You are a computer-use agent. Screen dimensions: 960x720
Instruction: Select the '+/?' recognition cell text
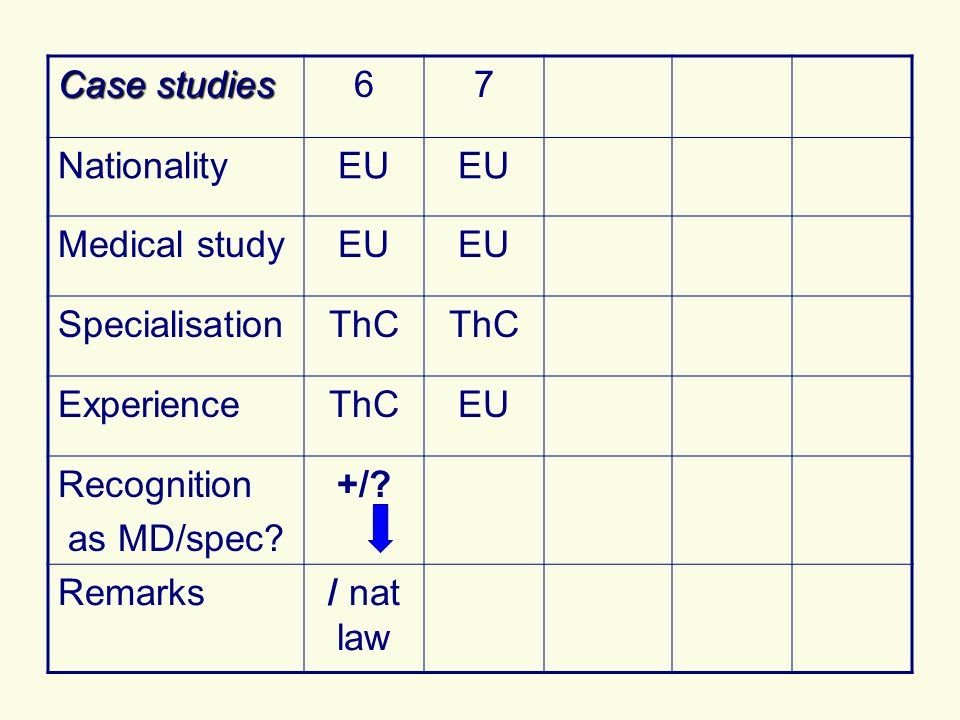(x=364, y=484)
